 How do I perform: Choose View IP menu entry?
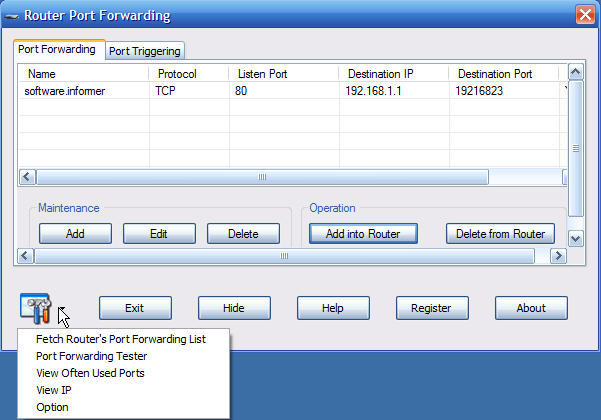point(54,390)
